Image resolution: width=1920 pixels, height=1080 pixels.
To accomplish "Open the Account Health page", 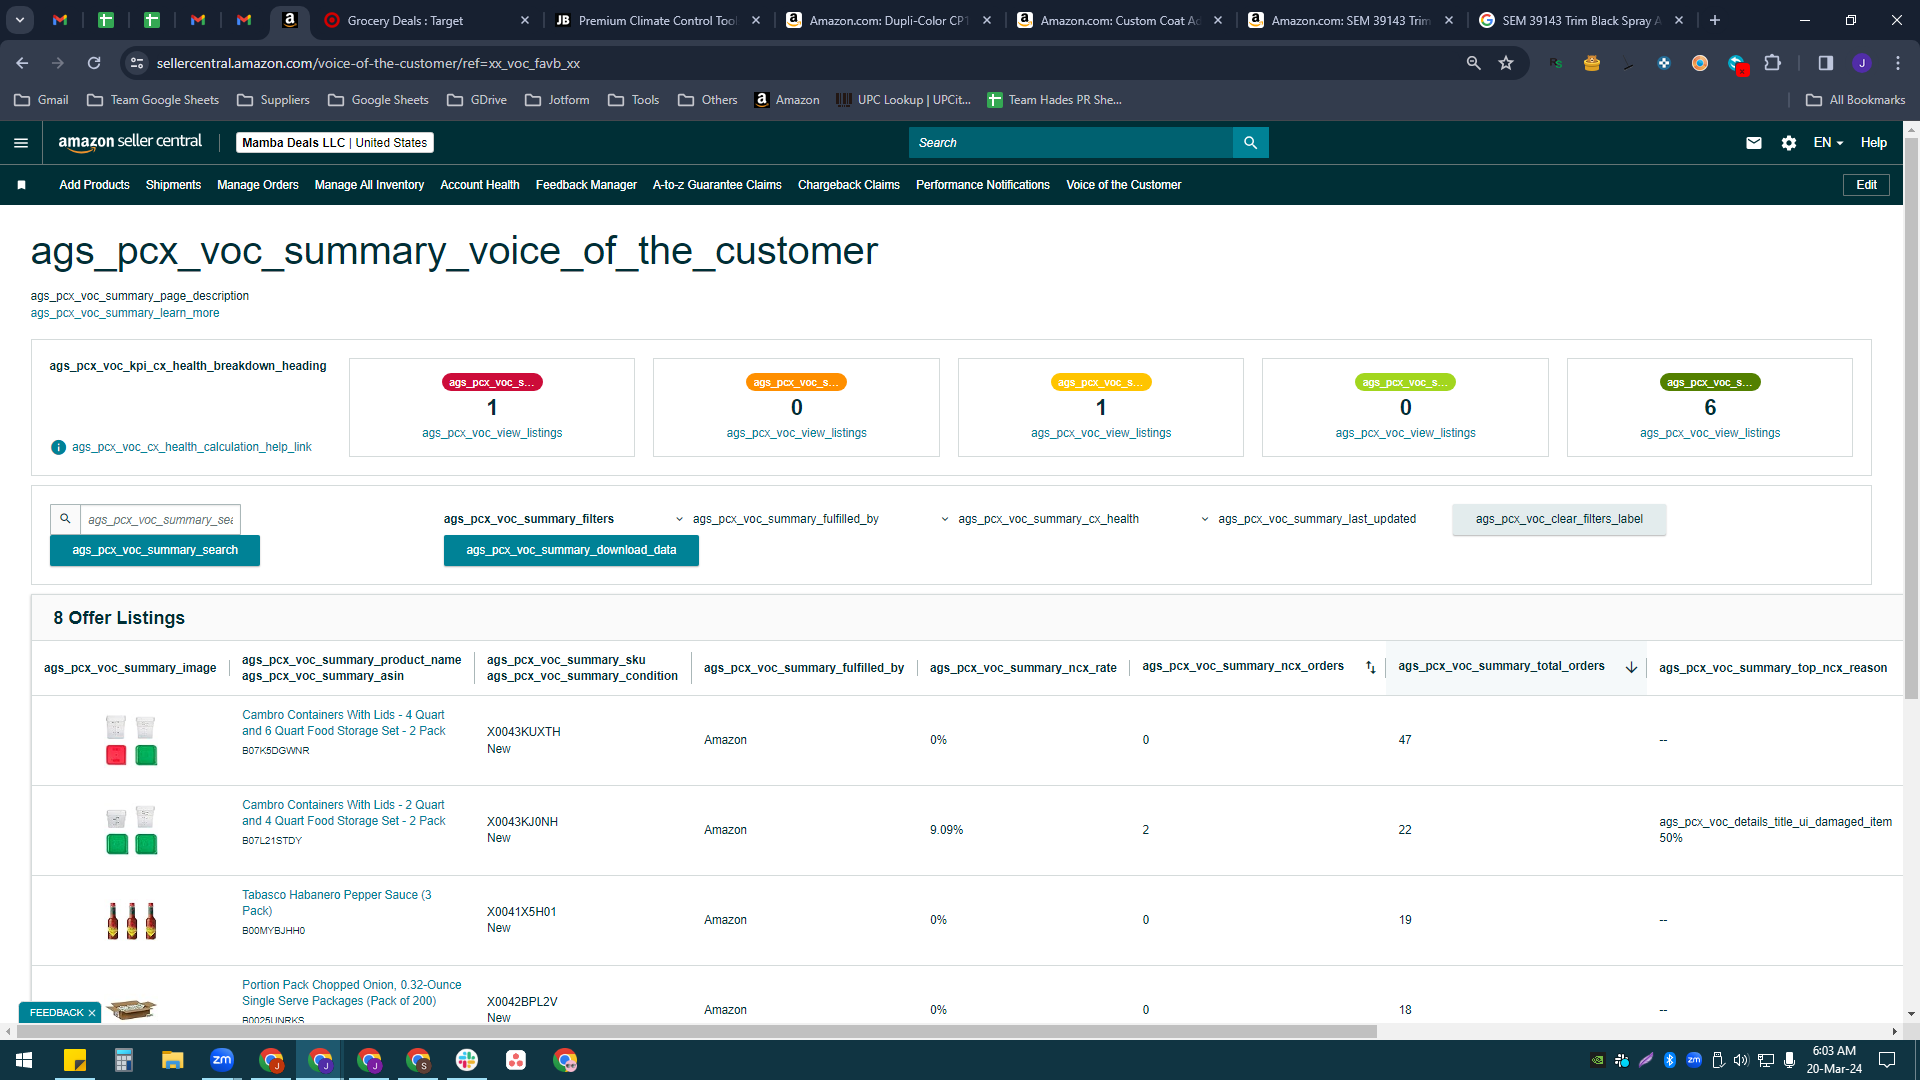I will 480,185.
